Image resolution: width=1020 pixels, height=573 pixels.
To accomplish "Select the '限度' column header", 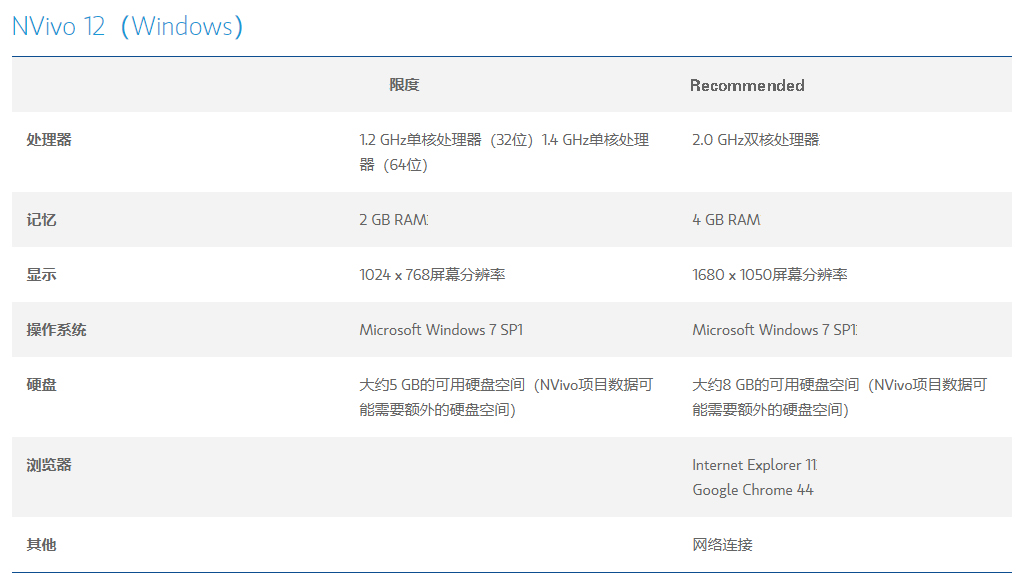I will 404,85.
